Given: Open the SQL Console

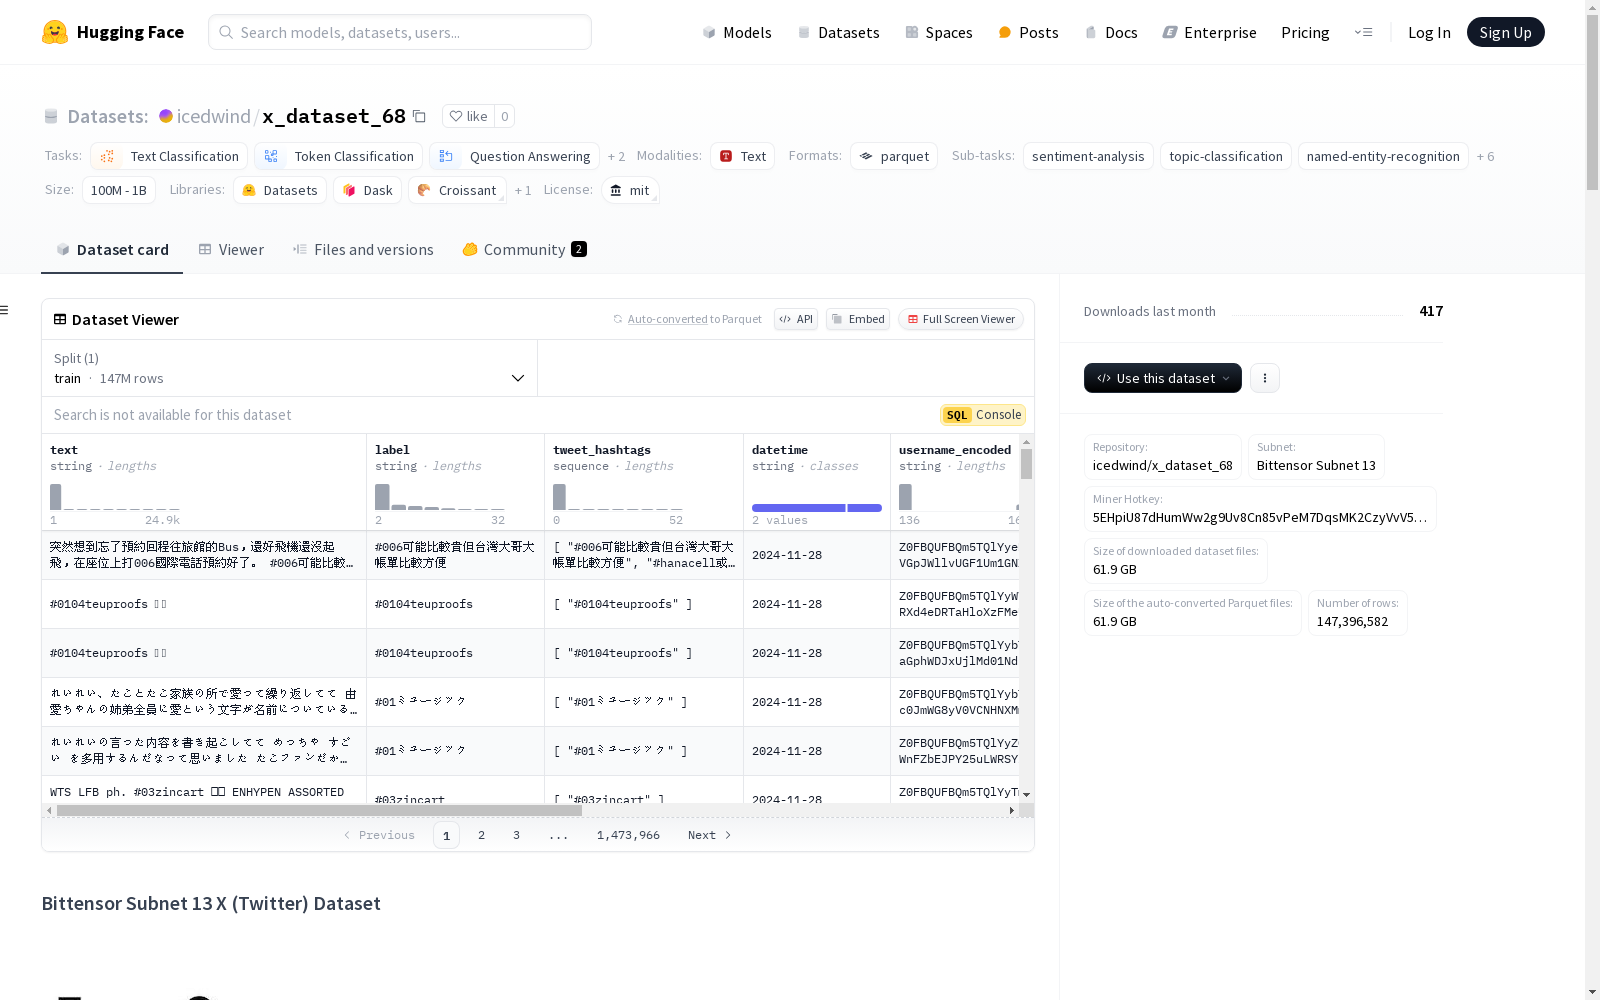Looking at the screenshot, I should [983, 415].
